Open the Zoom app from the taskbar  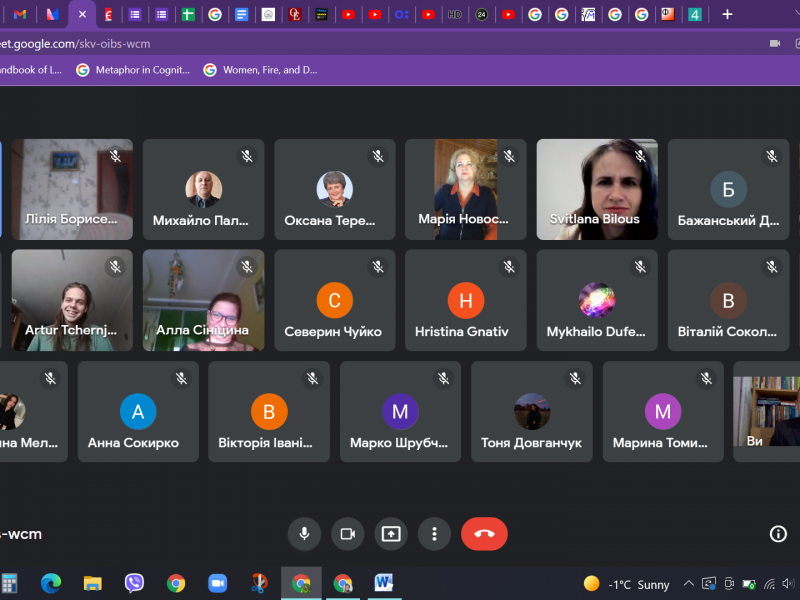217,583
